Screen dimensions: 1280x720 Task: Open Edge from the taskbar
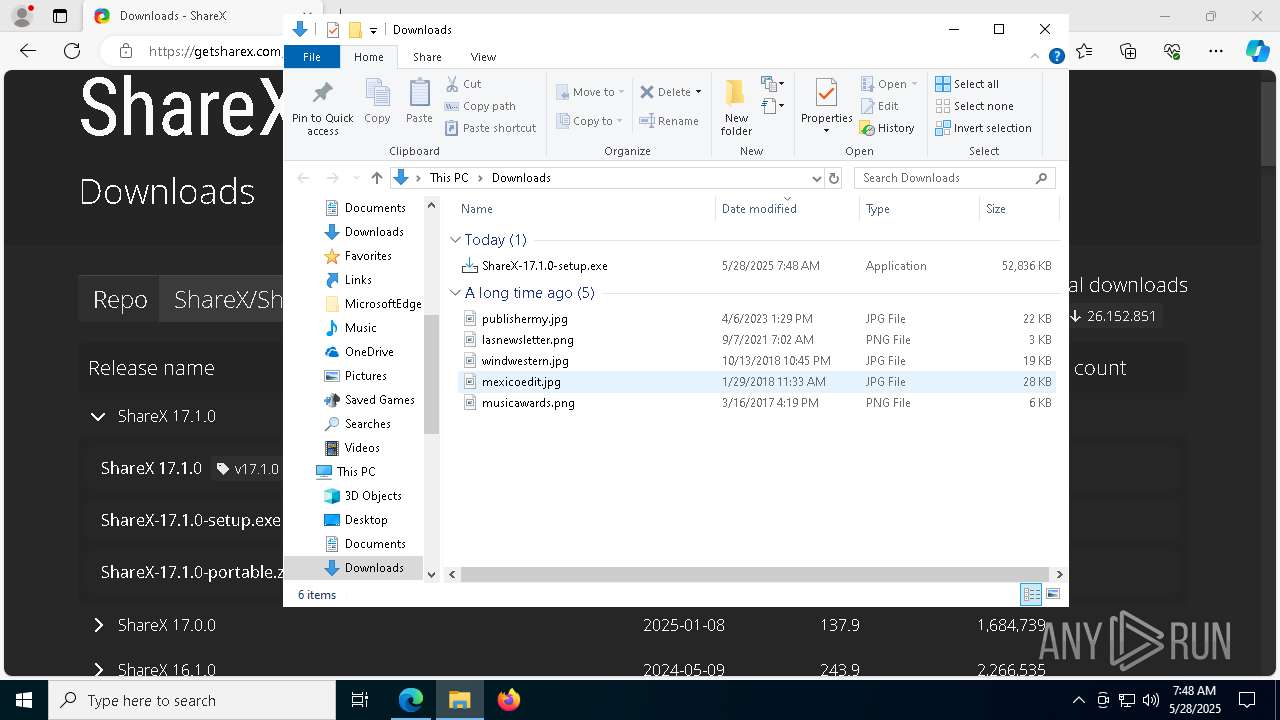click(x=411, y=700)
